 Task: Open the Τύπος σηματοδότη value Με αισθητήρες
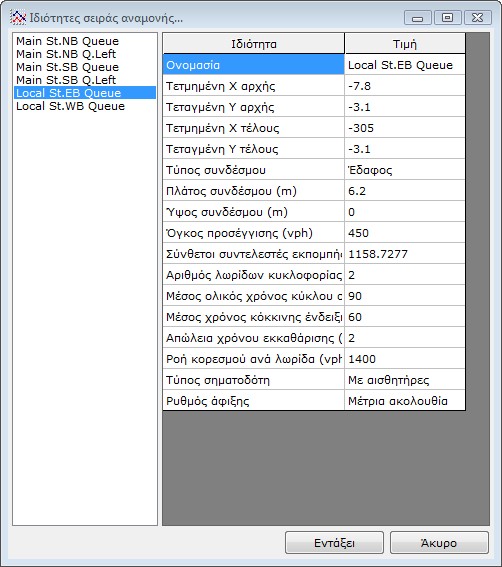[405, 380]
